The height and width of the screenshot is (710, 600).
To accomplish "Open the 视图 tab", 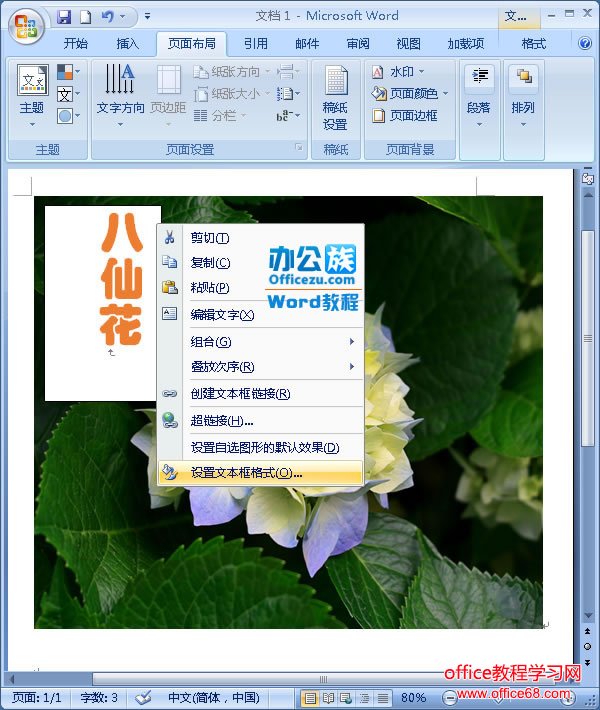I will point(408,43).
